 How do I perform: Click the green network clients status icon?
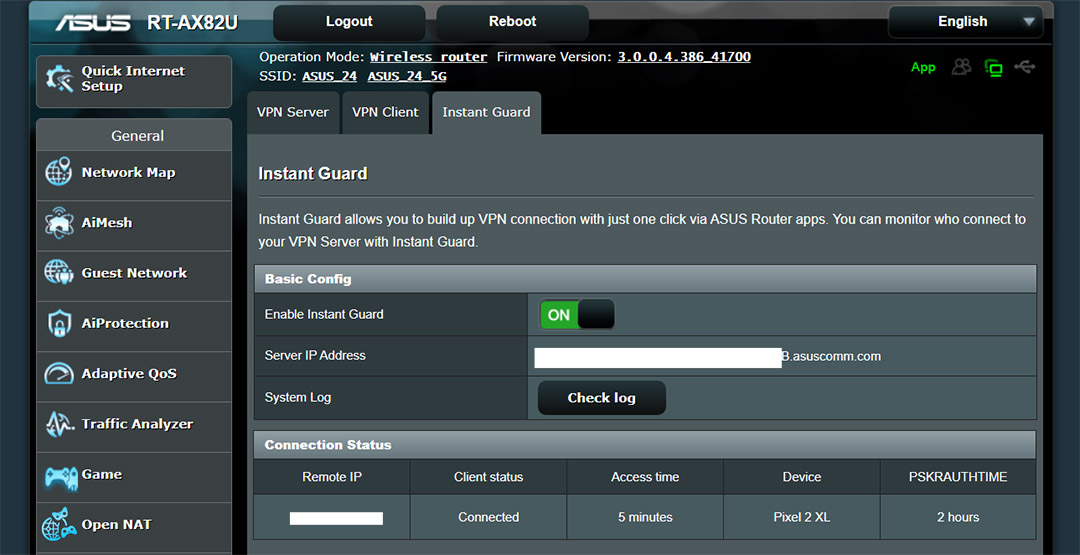pos(993,67)
